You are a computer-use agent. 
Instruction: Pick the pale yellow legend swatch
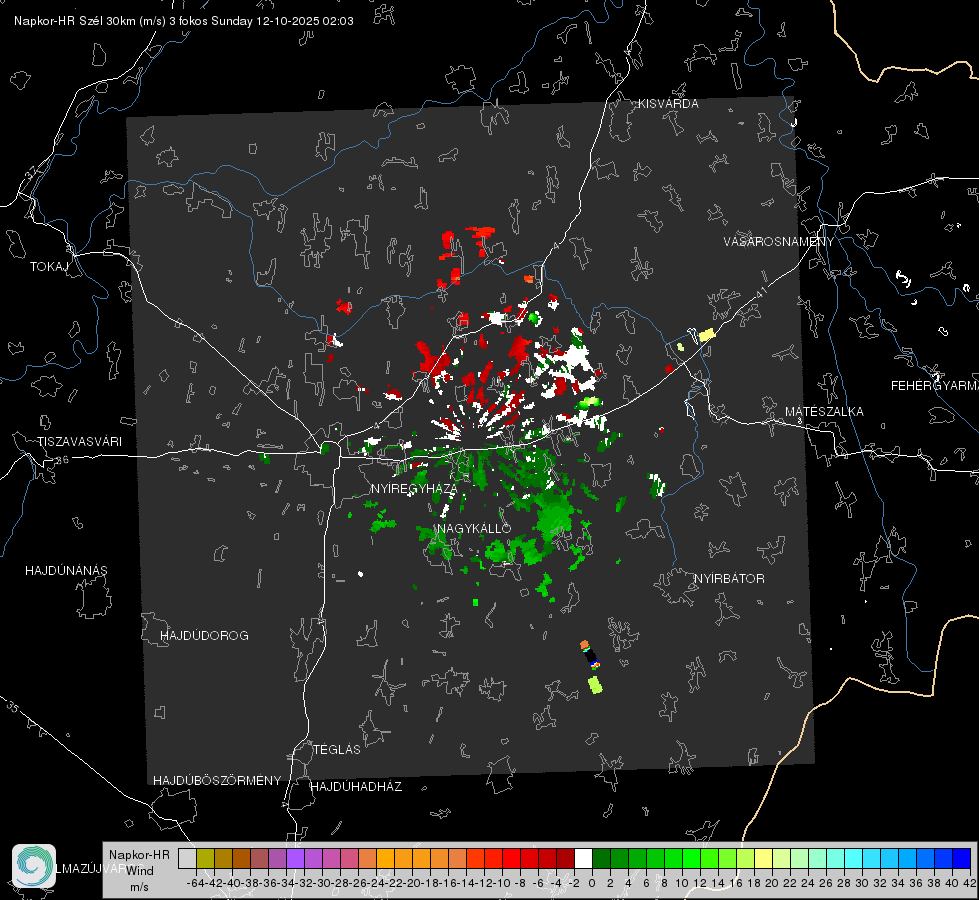tap(763, 858)
